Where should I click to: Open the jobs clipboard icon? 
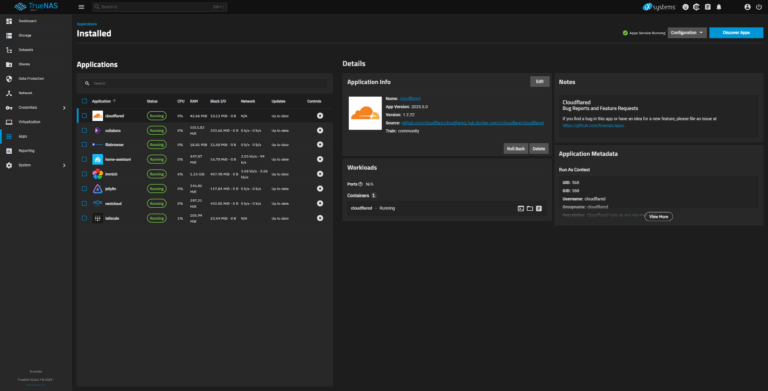point(707,7)
